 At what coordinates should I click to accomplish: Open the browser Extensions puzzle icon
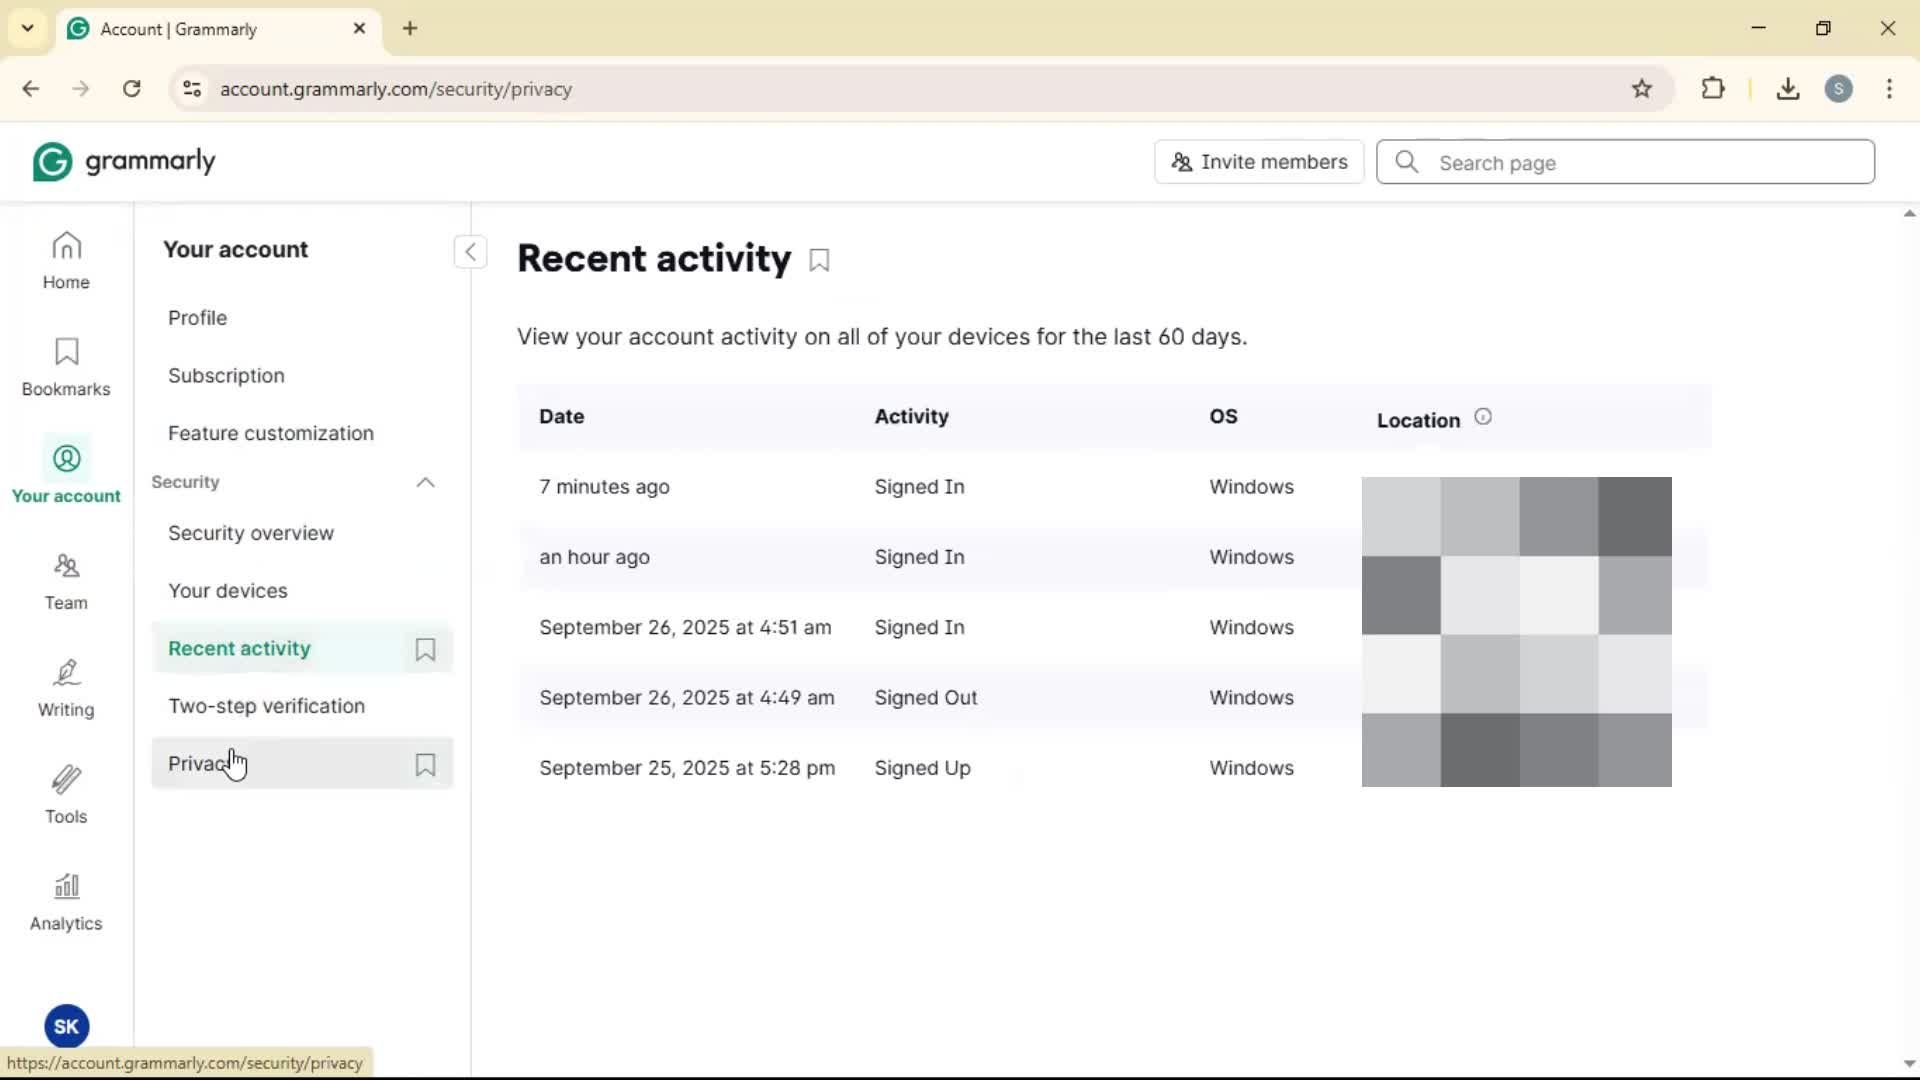click(1713, 88)
